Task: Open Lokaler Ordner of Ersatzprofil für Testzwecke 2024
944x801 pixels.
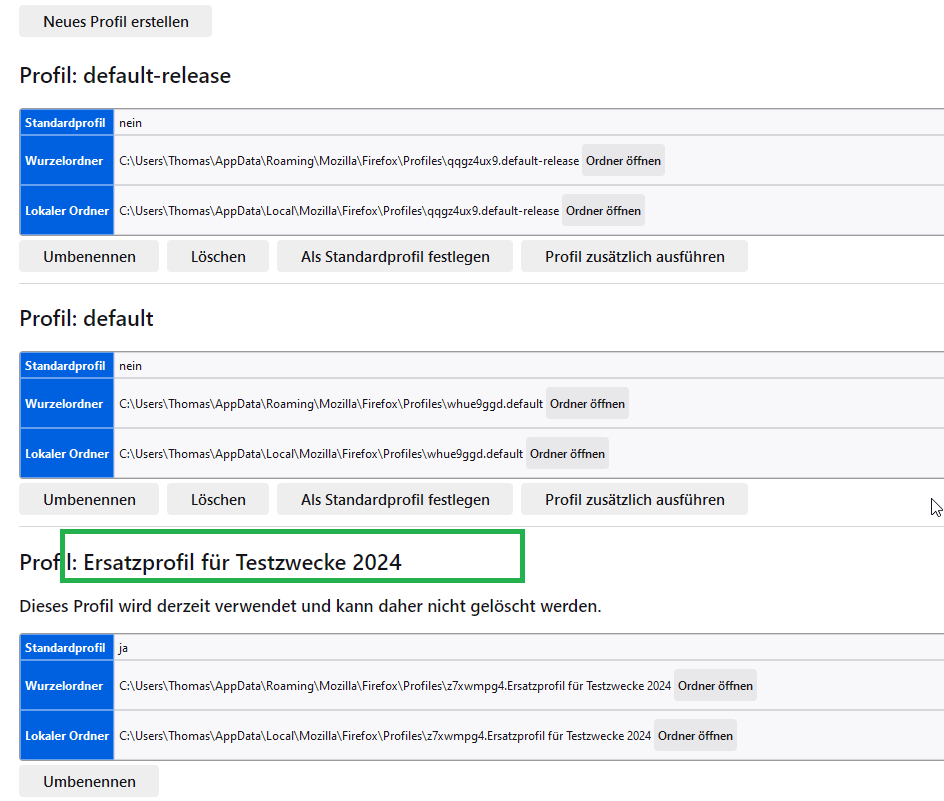Action: [x=695, y=736]
